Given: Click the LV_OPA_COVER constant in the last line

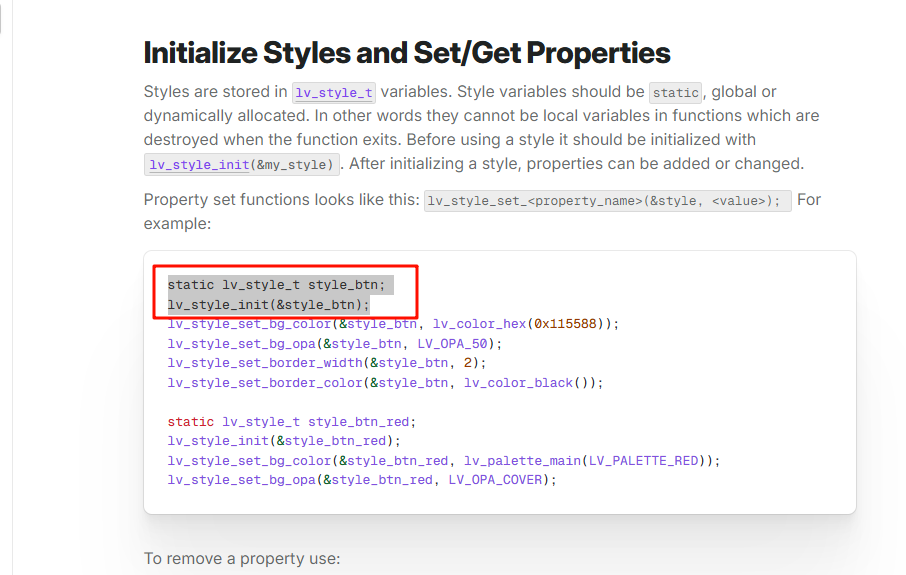Looking at the screenshot, I should click(x=498, y=480).
